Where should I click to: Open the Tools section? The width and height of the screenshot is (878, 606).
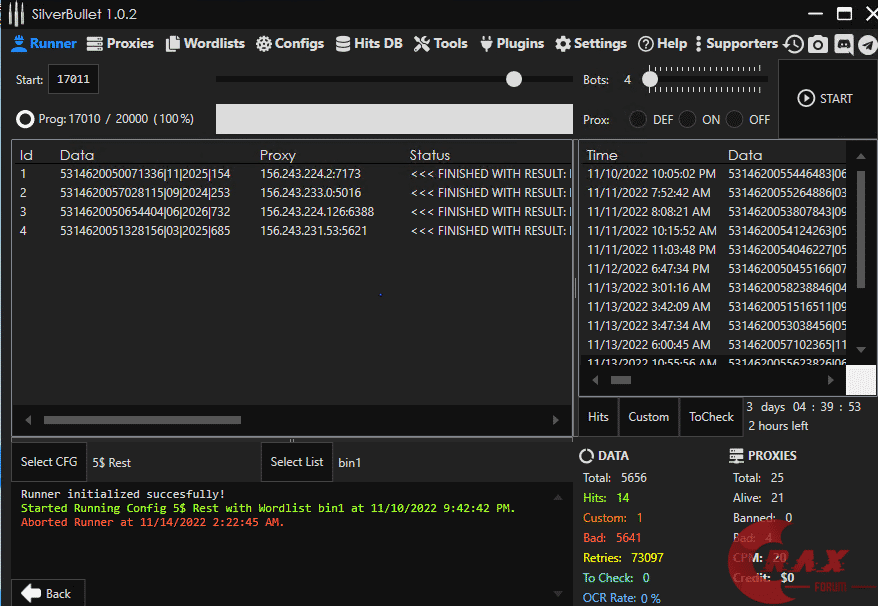440,44
